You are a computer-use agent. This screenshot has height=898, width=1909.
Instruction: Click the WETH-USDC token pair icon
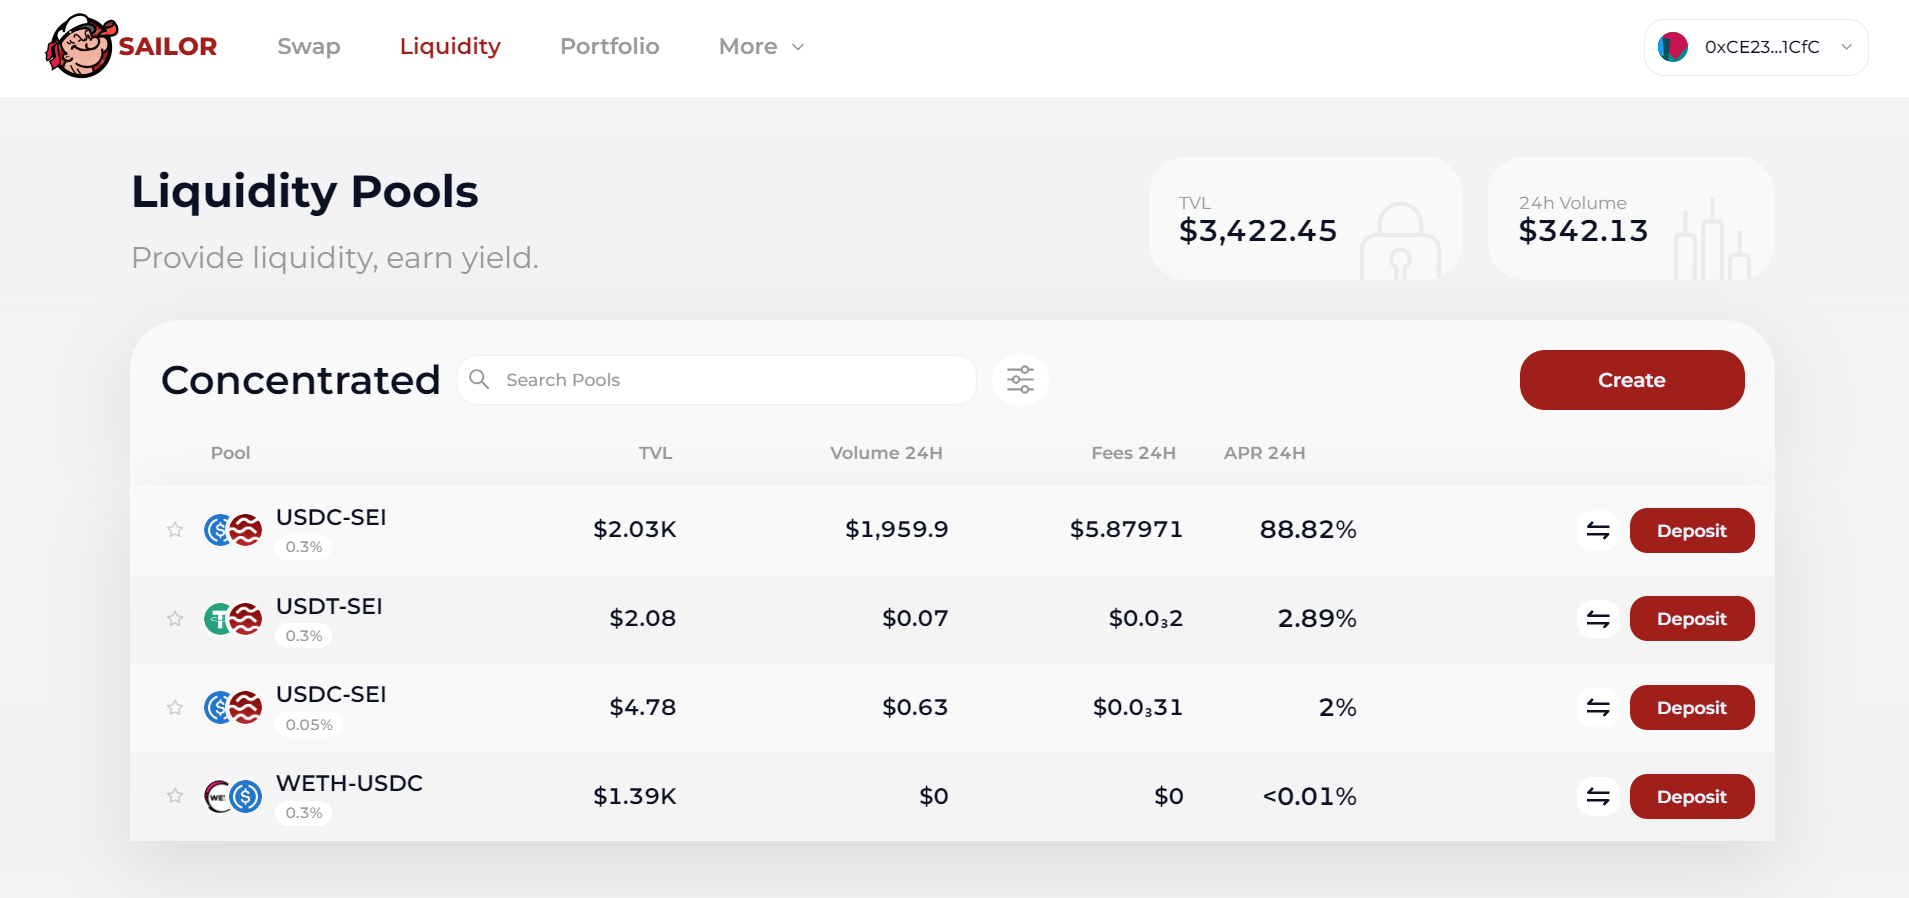click(x=233, y=797)
